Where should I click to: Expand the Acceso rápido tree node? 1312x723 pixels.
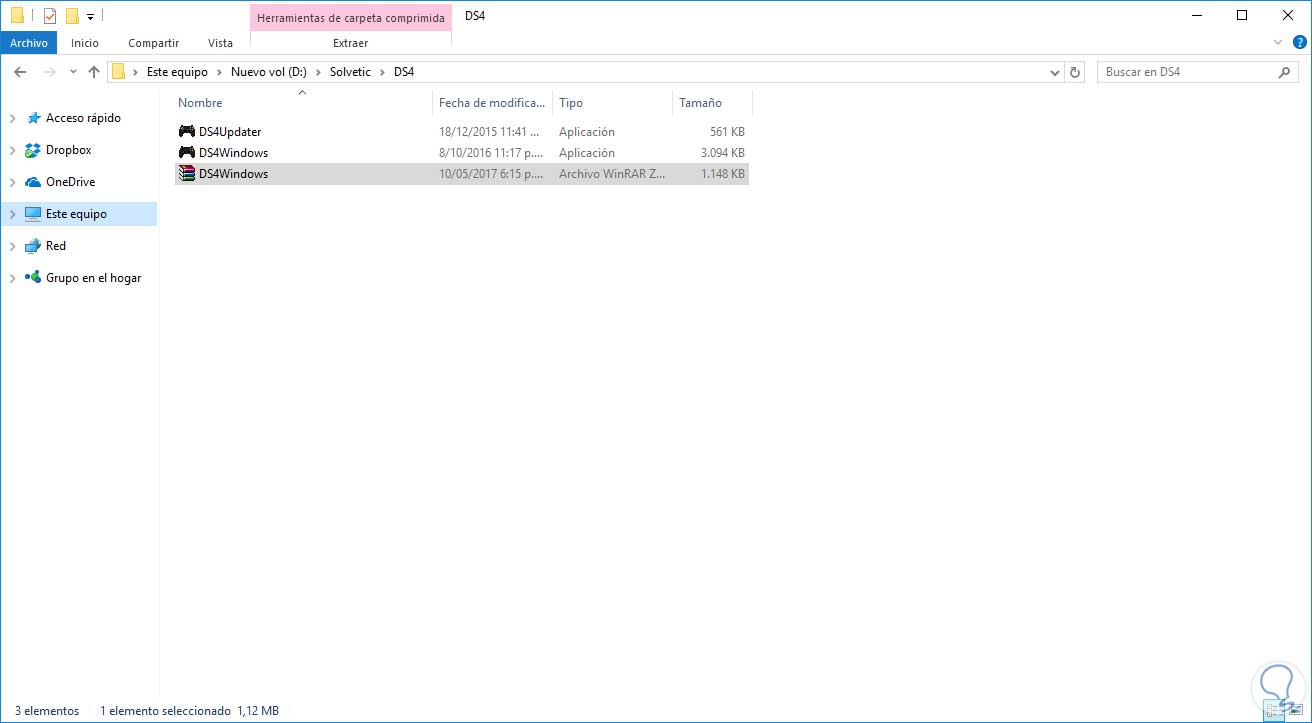click(x=12, y=118)
